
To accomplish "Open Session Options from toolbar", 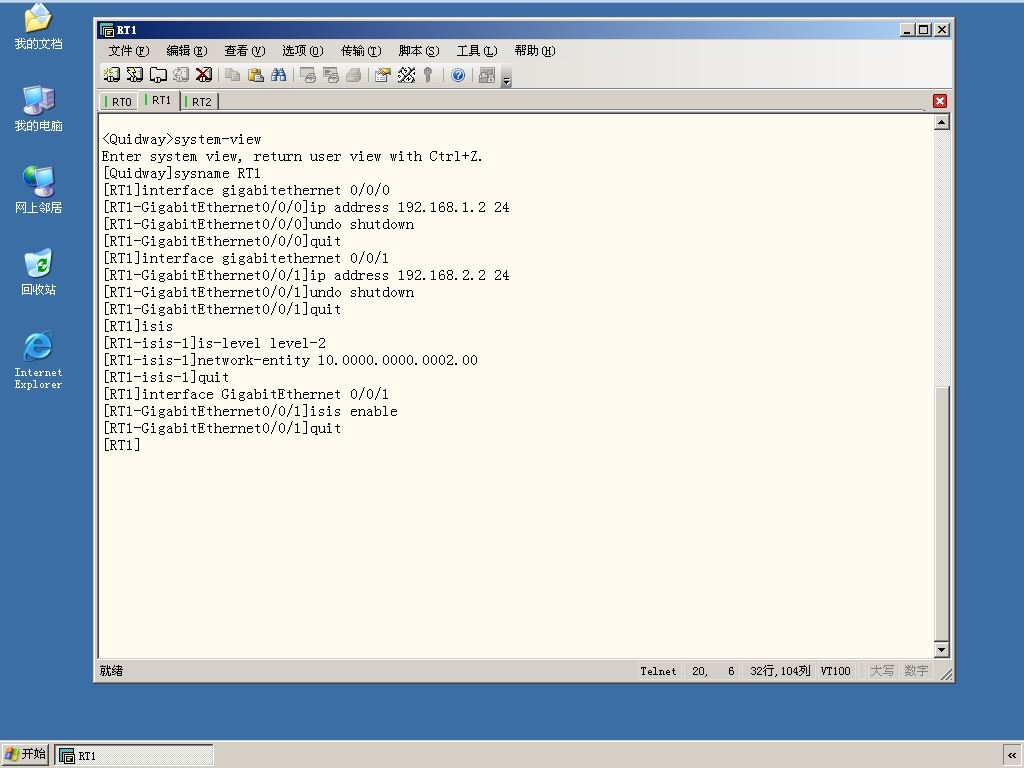I will [x=383, y=75].
